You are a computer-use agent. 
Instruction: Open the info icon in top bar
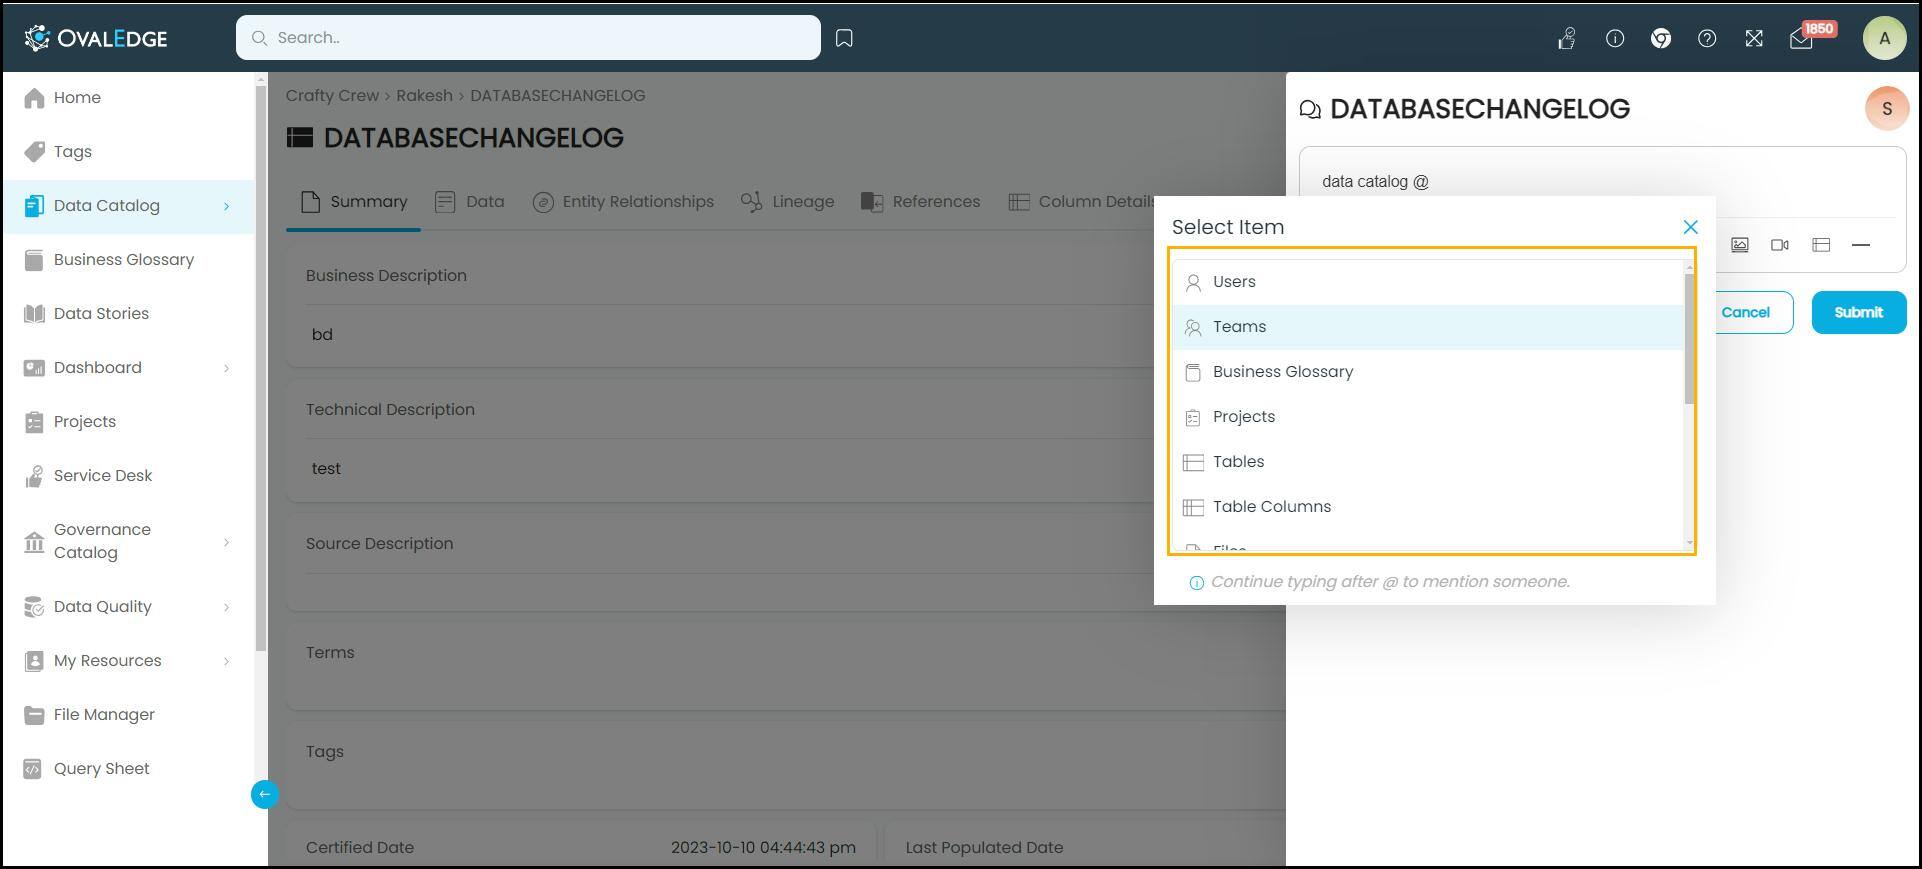tap(1615, 38)
